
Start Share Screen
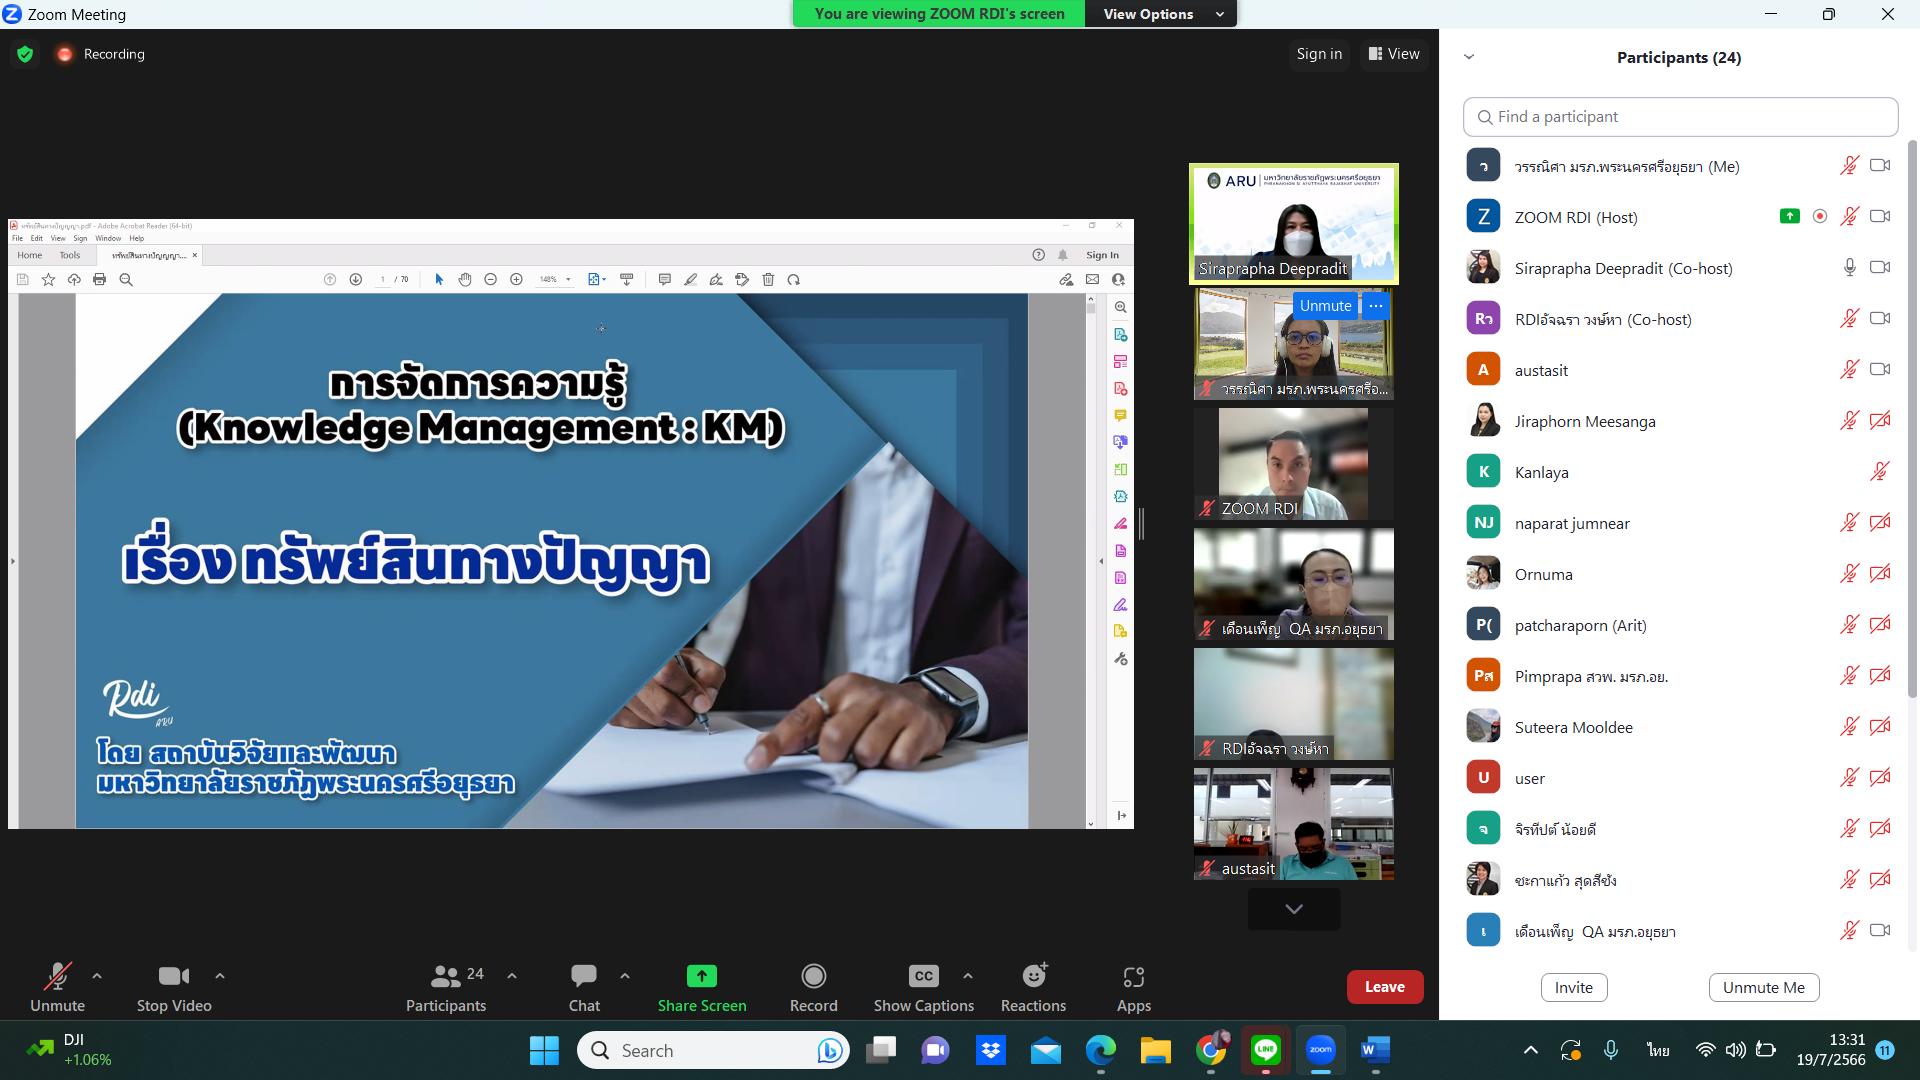702,986
